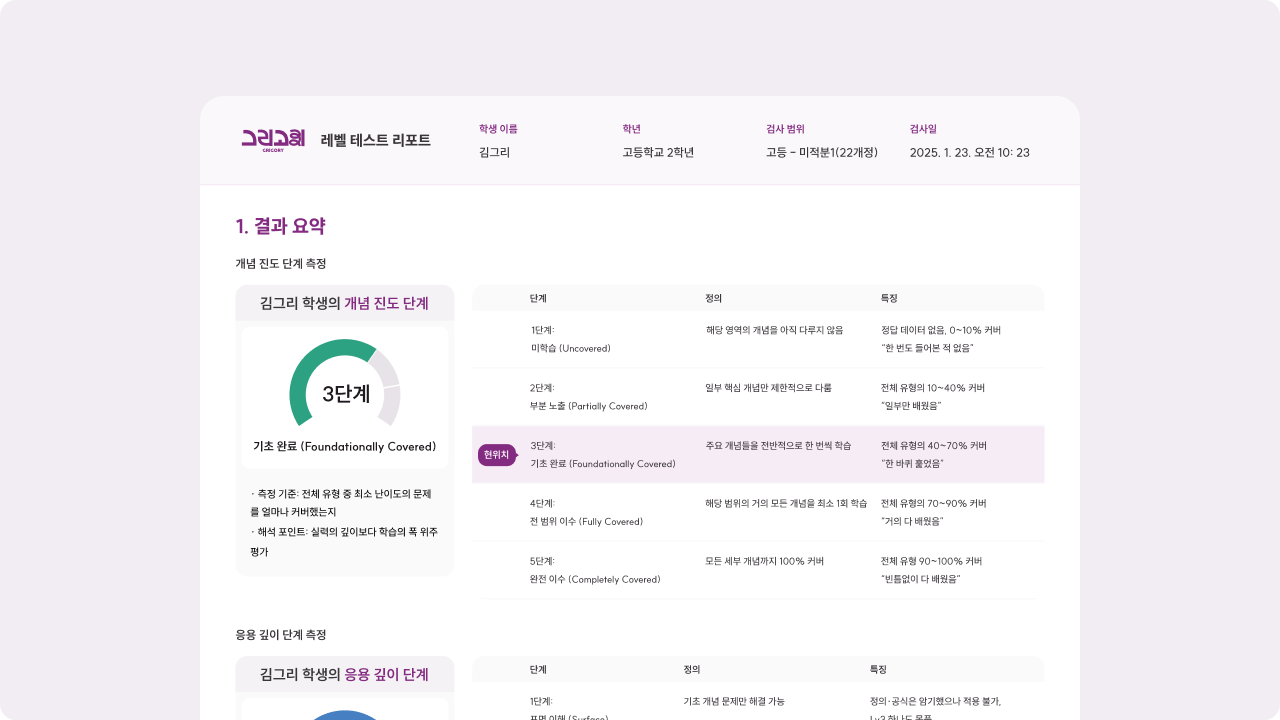Click the student name value '김그리'
This screenshot has width=1280, height=720.
494,153
